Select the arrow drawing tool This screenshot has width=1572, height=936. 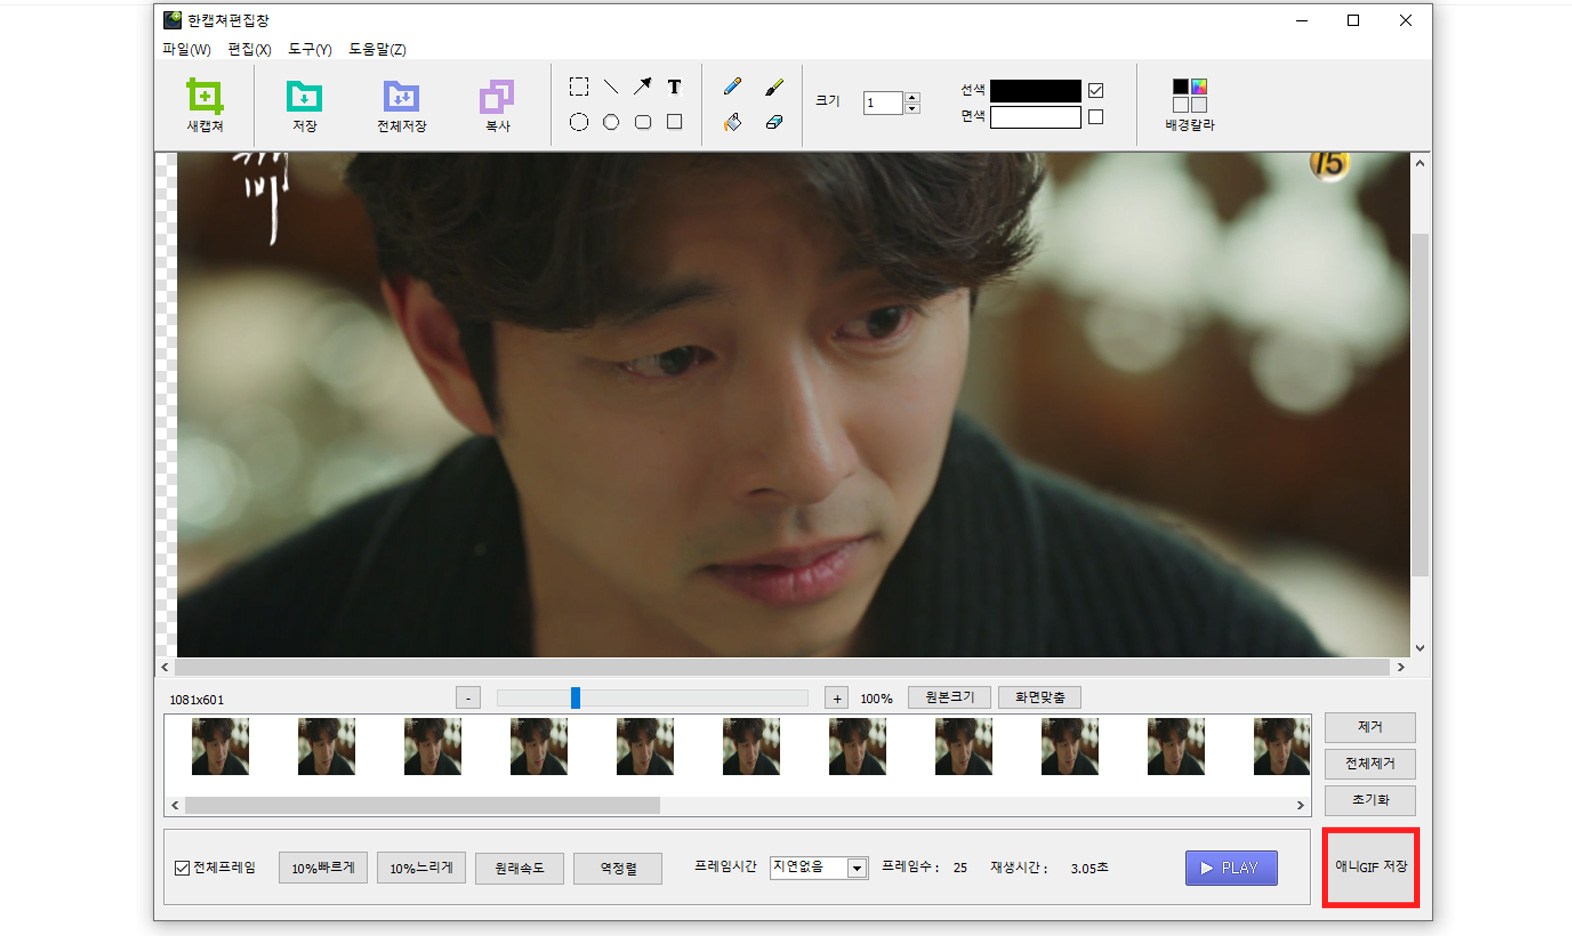[642, 87]
